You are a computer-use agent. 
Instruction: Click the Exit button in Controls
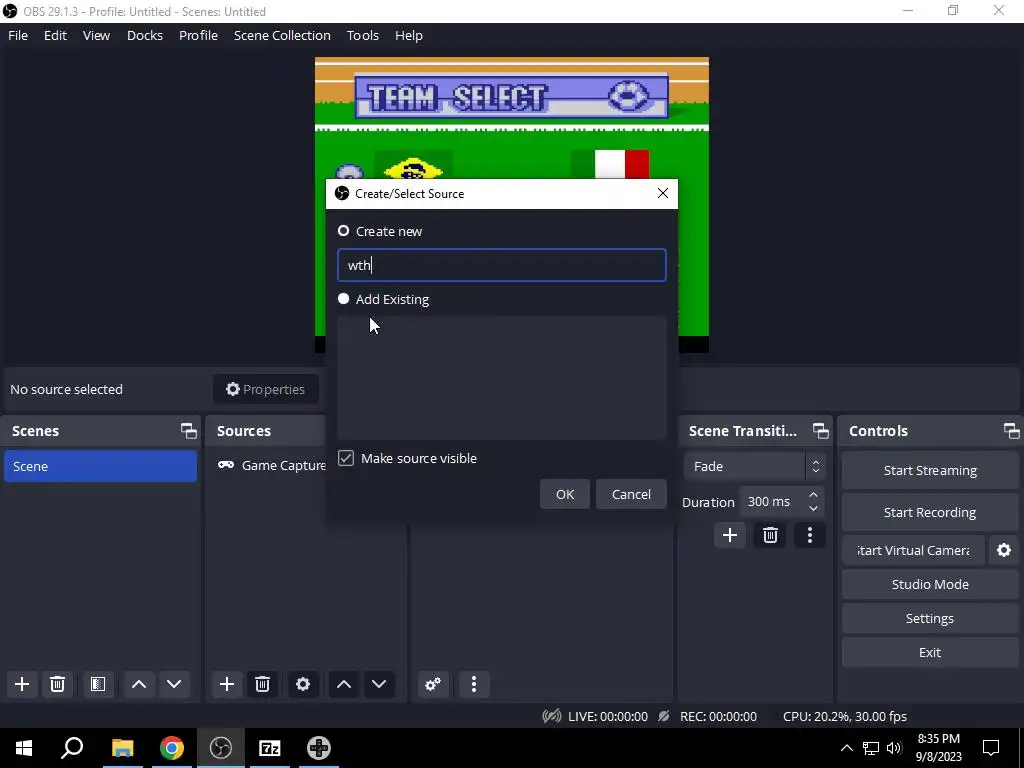pyautogui.click(x=930, y=652)
